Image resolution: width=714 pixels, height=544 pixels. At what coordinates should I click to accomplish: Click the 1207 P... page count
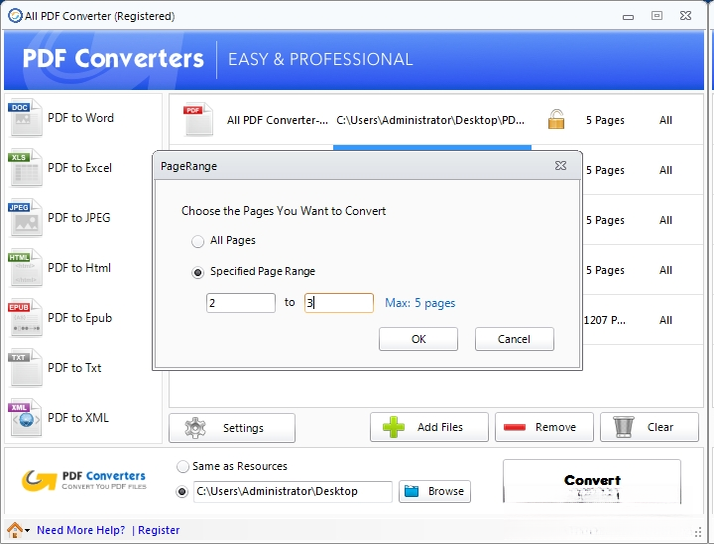click(x=605, y=320)
